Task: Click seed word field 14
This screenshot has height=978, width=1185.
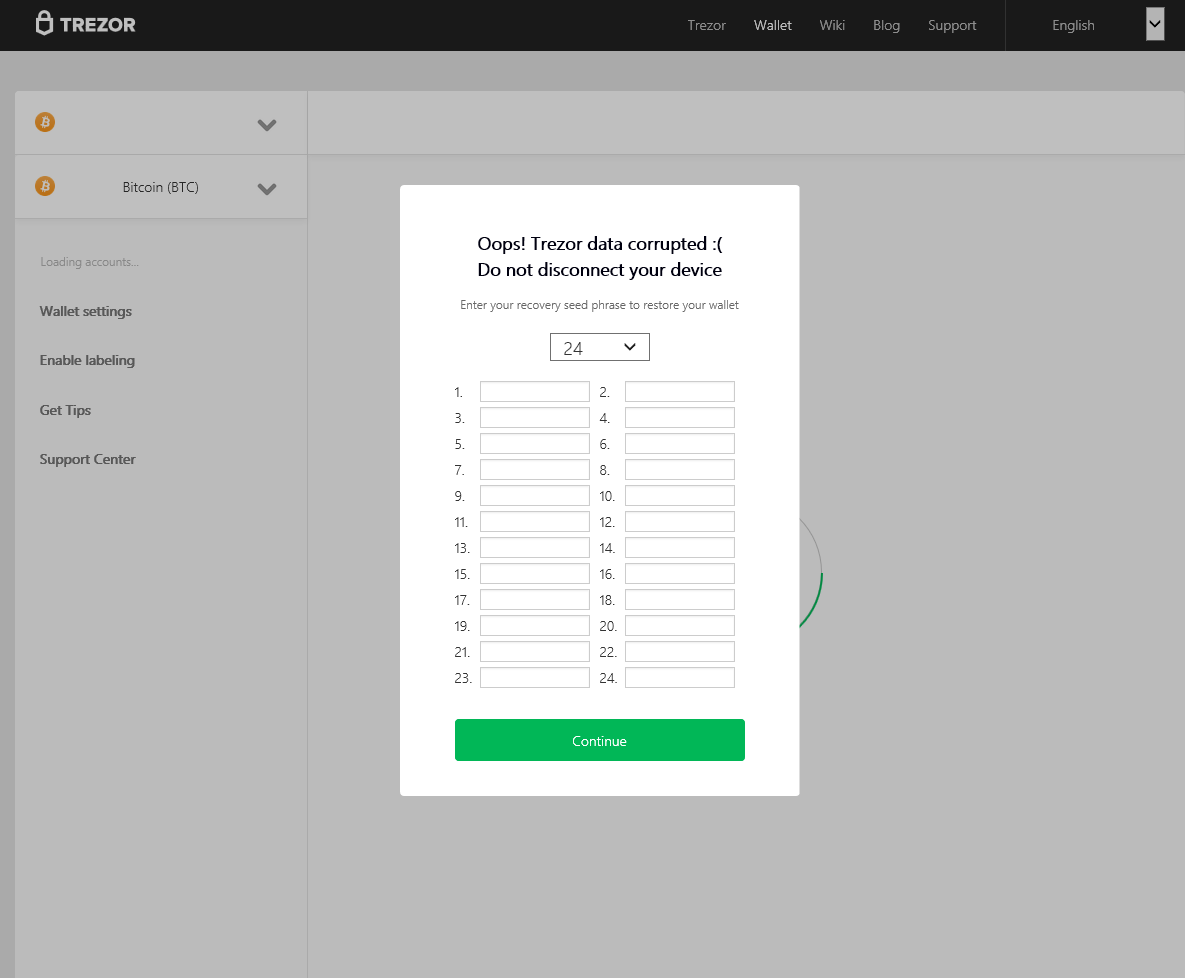Action: pos(679,547)
